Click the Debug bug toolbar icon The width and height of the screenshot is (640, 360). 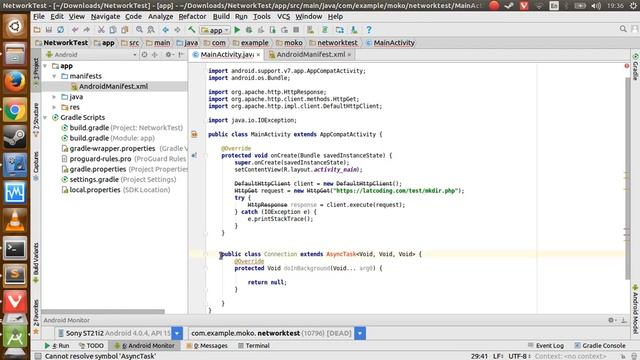(x=249, y=30)
